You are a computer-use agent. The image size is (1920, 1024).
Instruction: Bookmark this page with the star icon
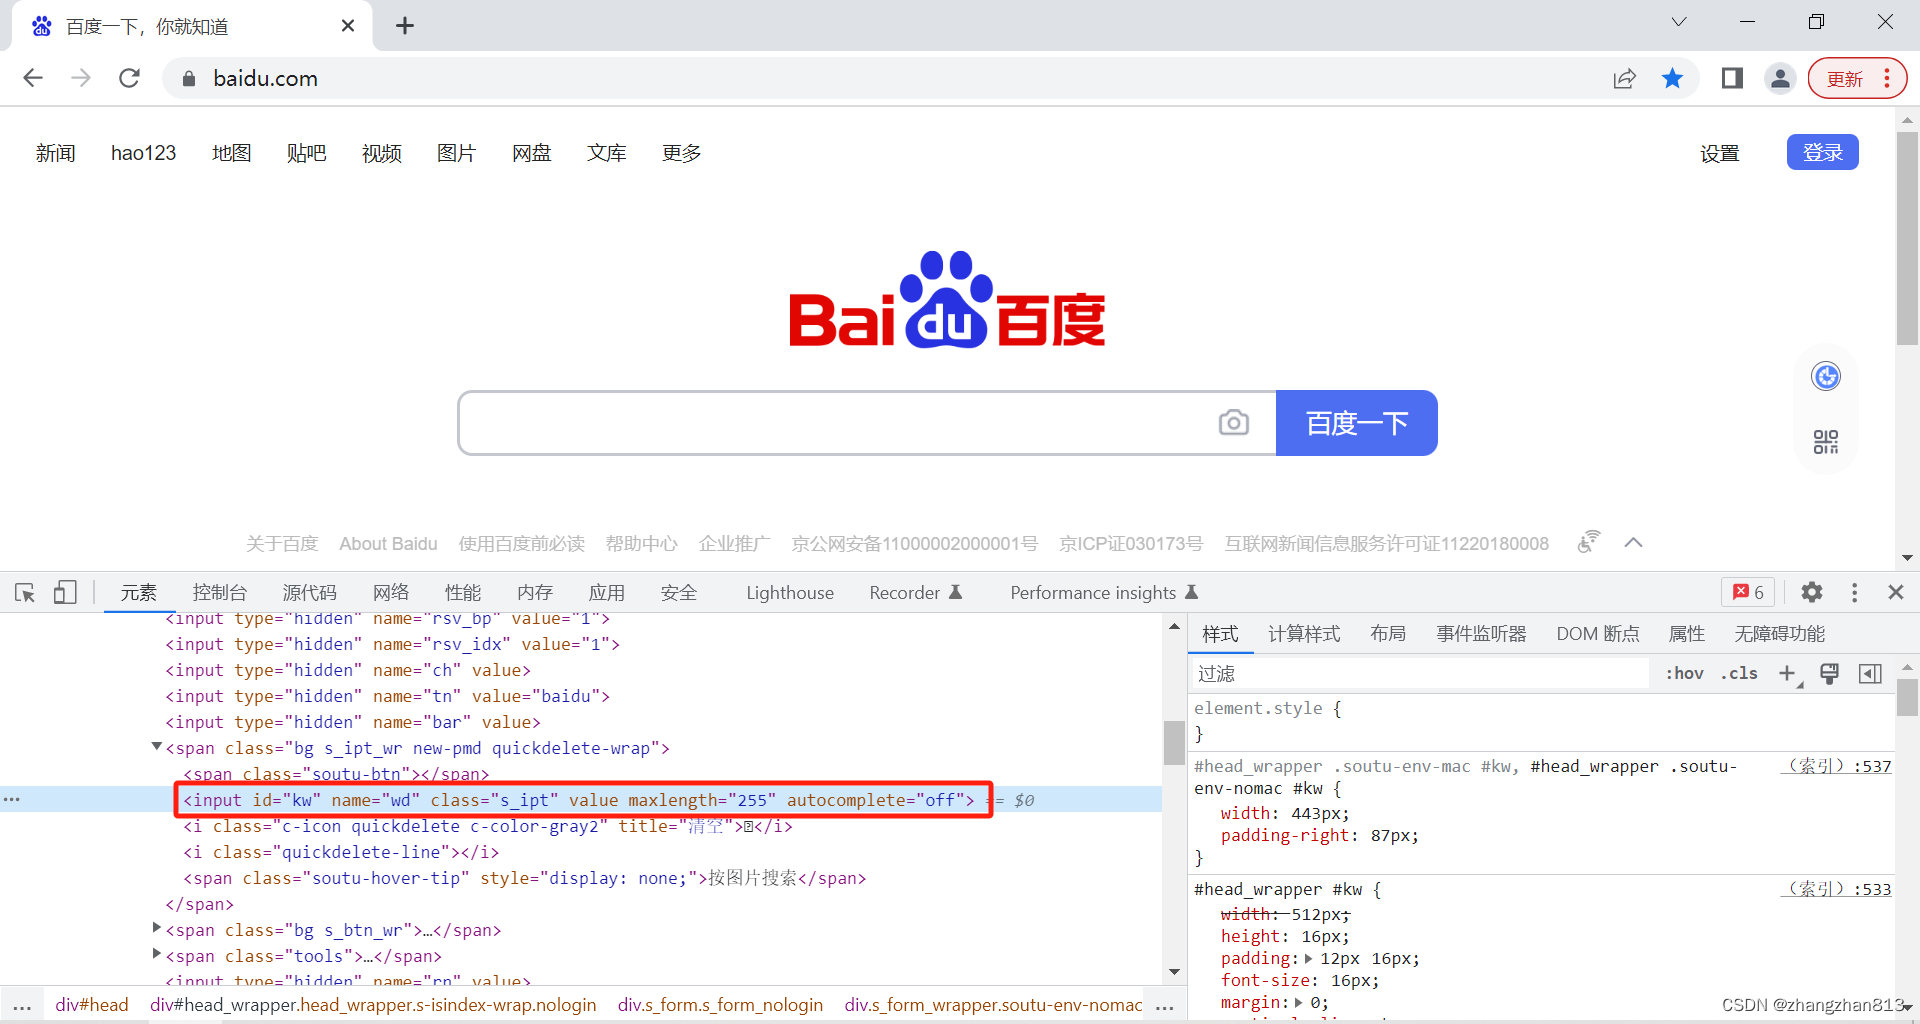point(1672,78)
